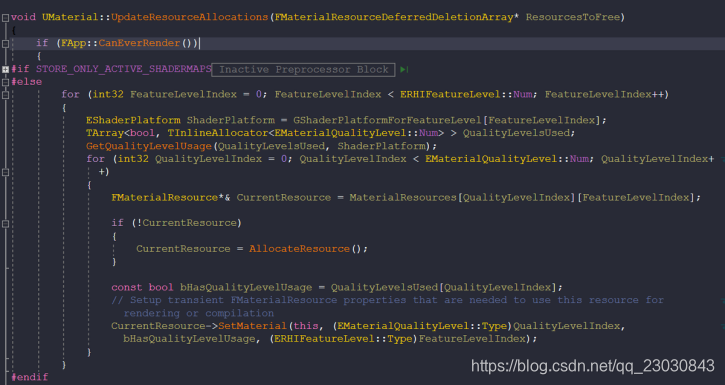
Task: Collapse the FeatureLevelIndex for loop
Action: click(5, 95)
